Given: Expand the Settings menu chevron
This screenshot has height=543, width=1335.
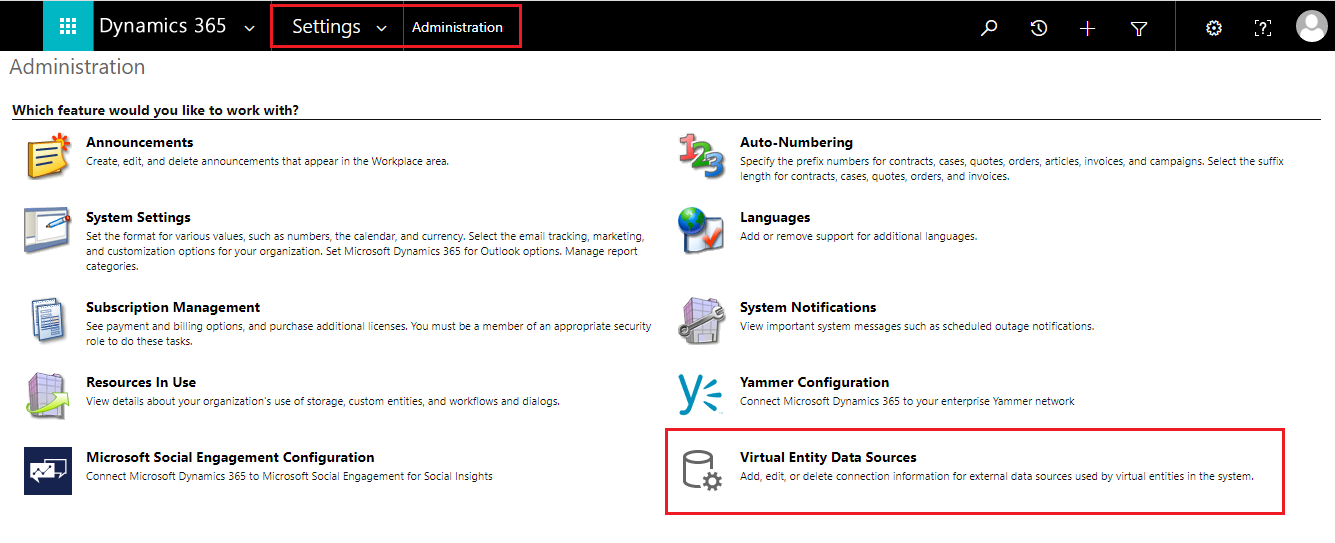Looking at the screenshot, I should click(x=381, y=28).
